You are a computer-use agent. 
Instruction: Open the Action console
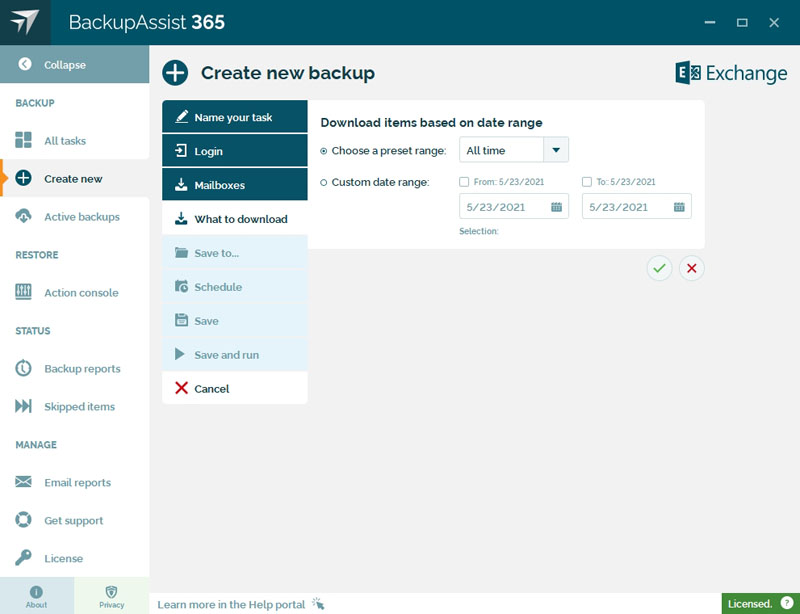coord(74,292)
